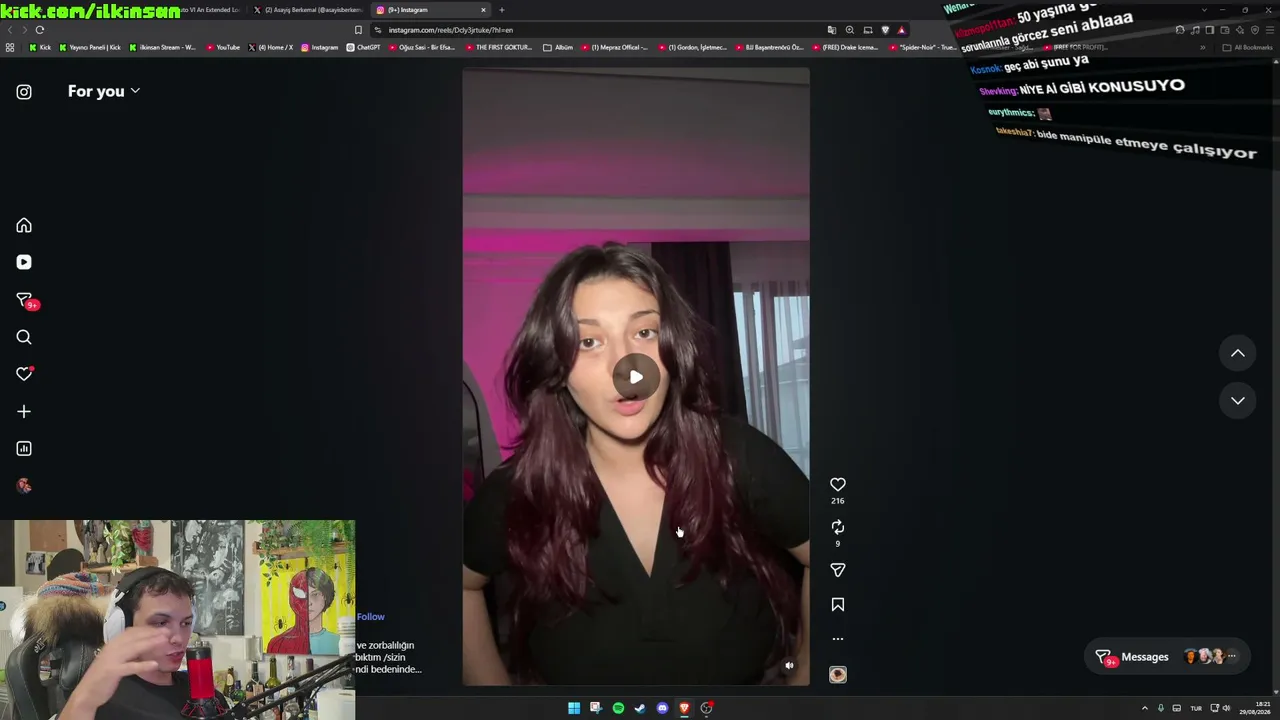Open a new browser tab
This screenshot has width=1280, height=720.
click(502, 10)
